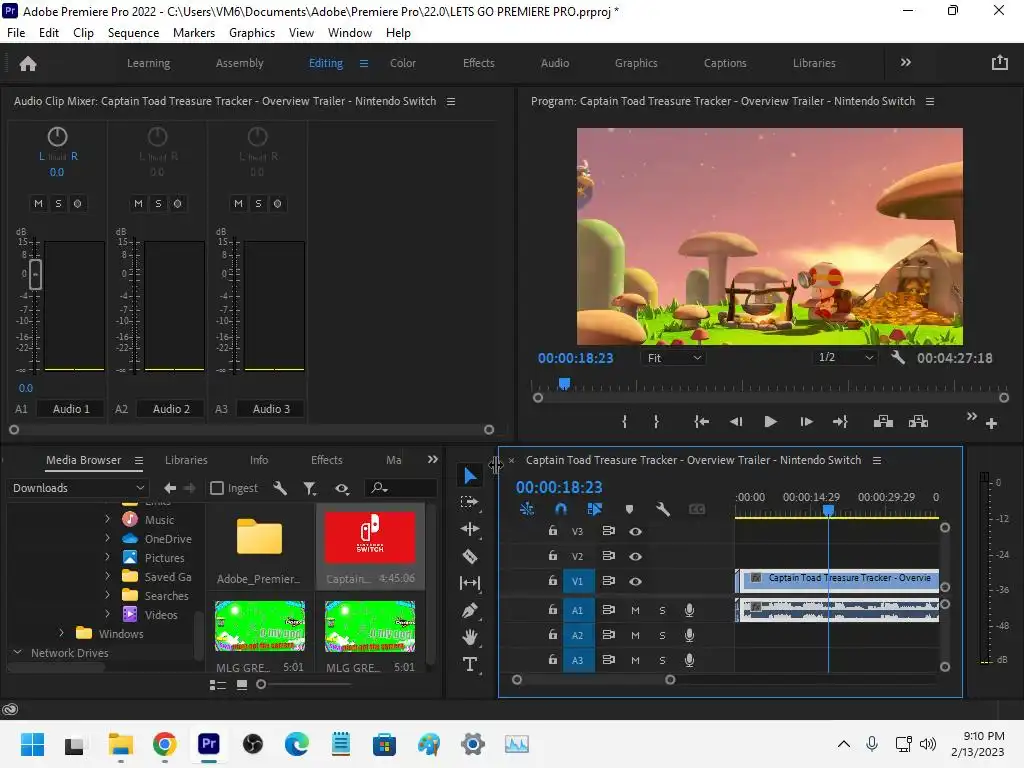This screenshot has width=1024, height=768.
Task: Open the Fit zoom level dropdown
Action: (673, 358)
